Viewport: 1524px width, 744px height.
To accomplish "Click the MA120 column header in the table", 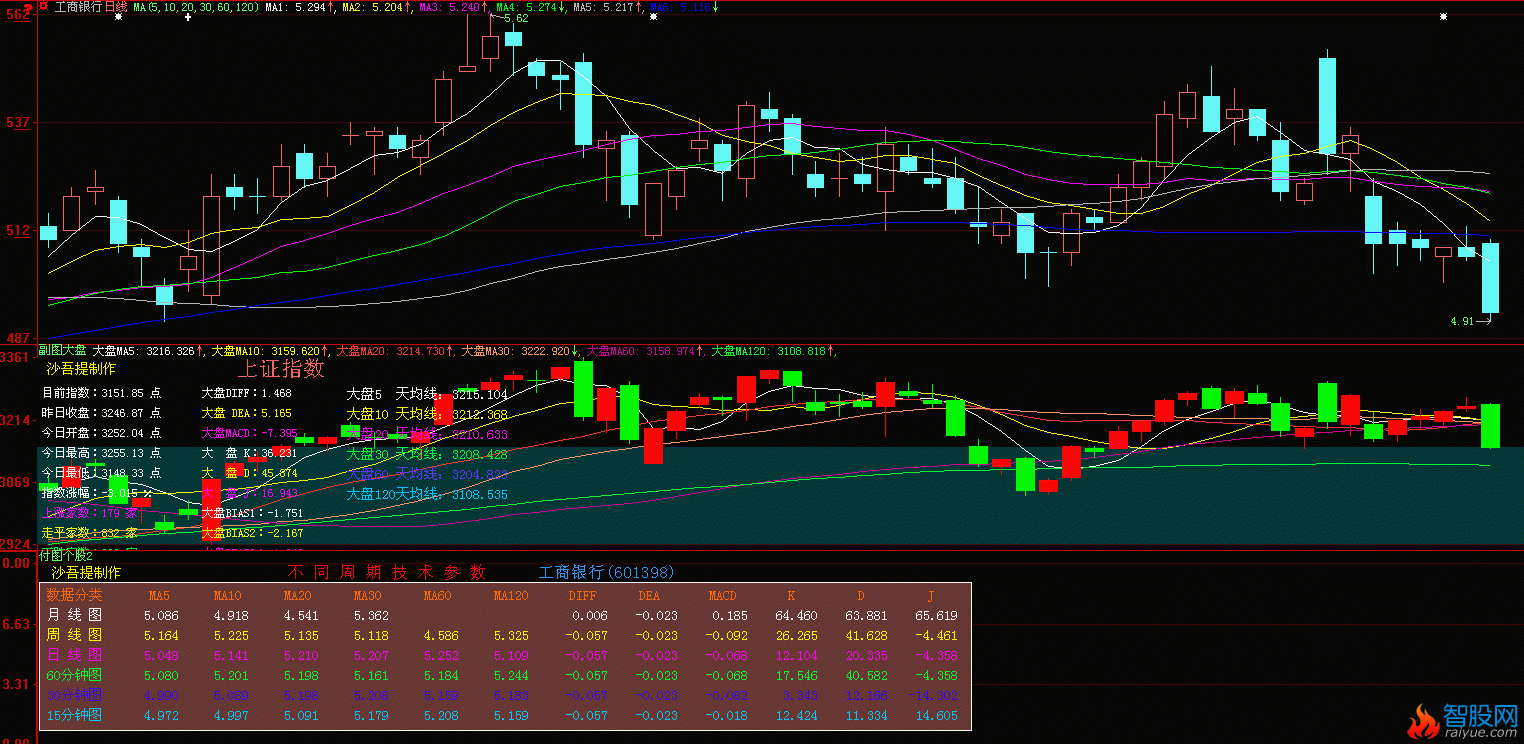I will 510,596.
